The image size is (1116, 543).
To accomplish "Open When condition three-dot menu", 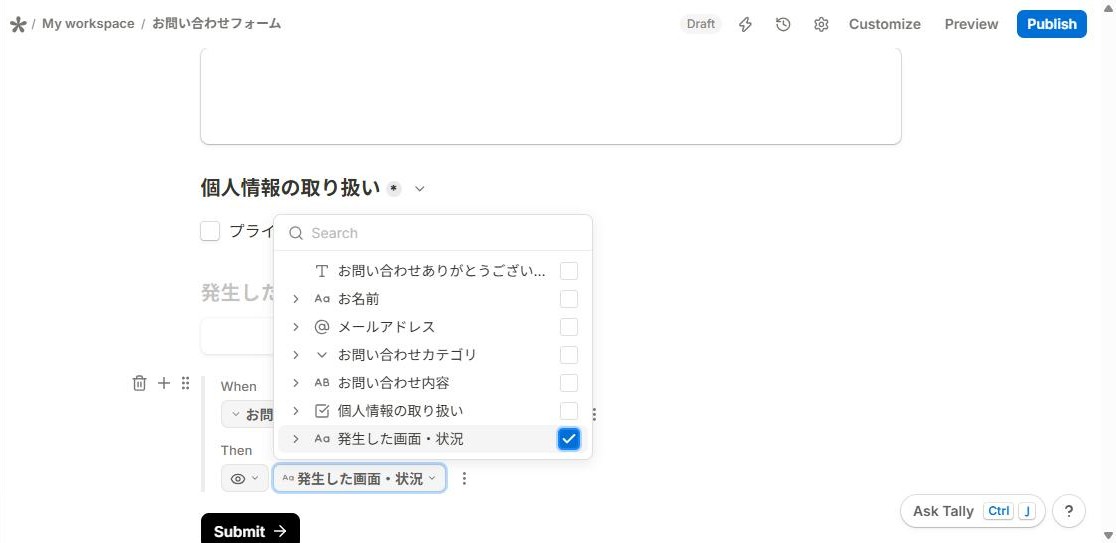I will tap(594, 414).
